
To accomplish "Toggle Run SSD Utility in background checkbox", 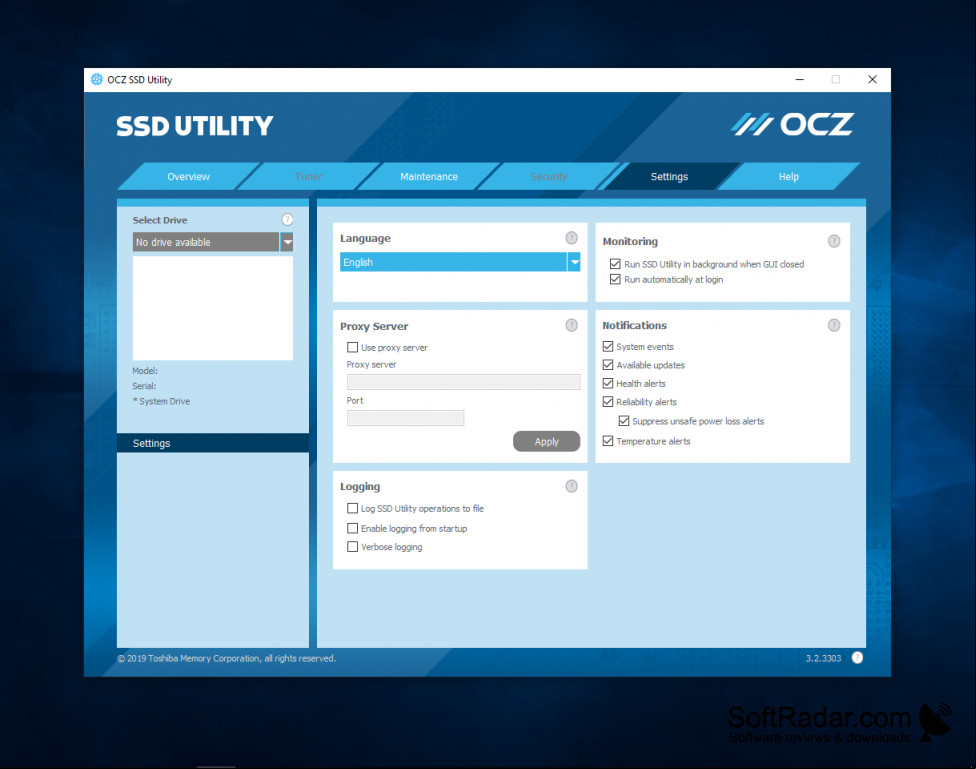I will pos(615,264).
